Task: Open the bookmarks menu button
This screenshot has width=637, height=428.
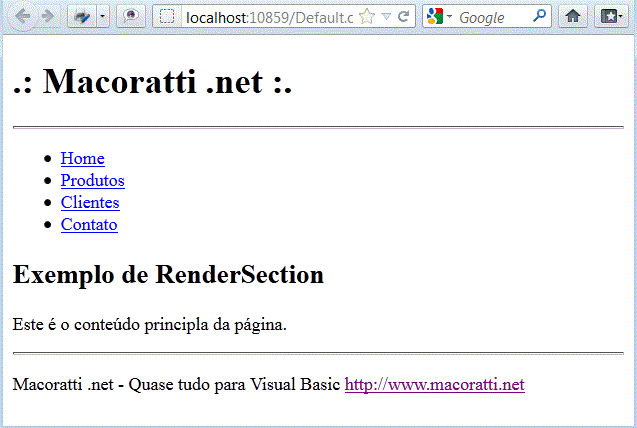Action: (x=611, y=16)
